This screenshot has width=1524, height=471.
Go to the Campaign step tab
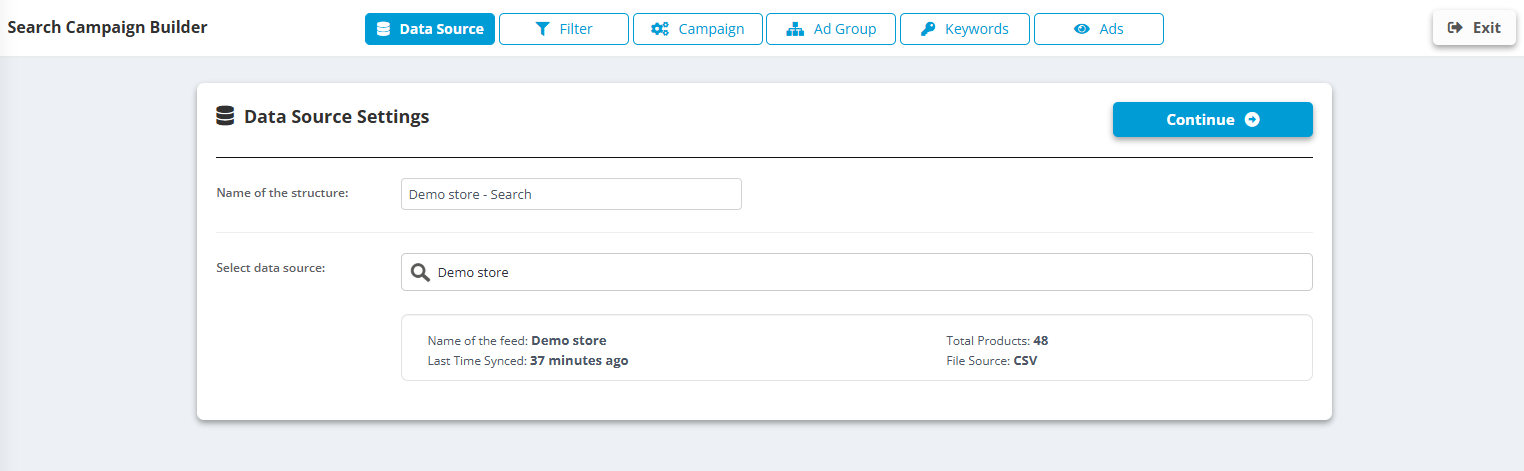(697, 29)
